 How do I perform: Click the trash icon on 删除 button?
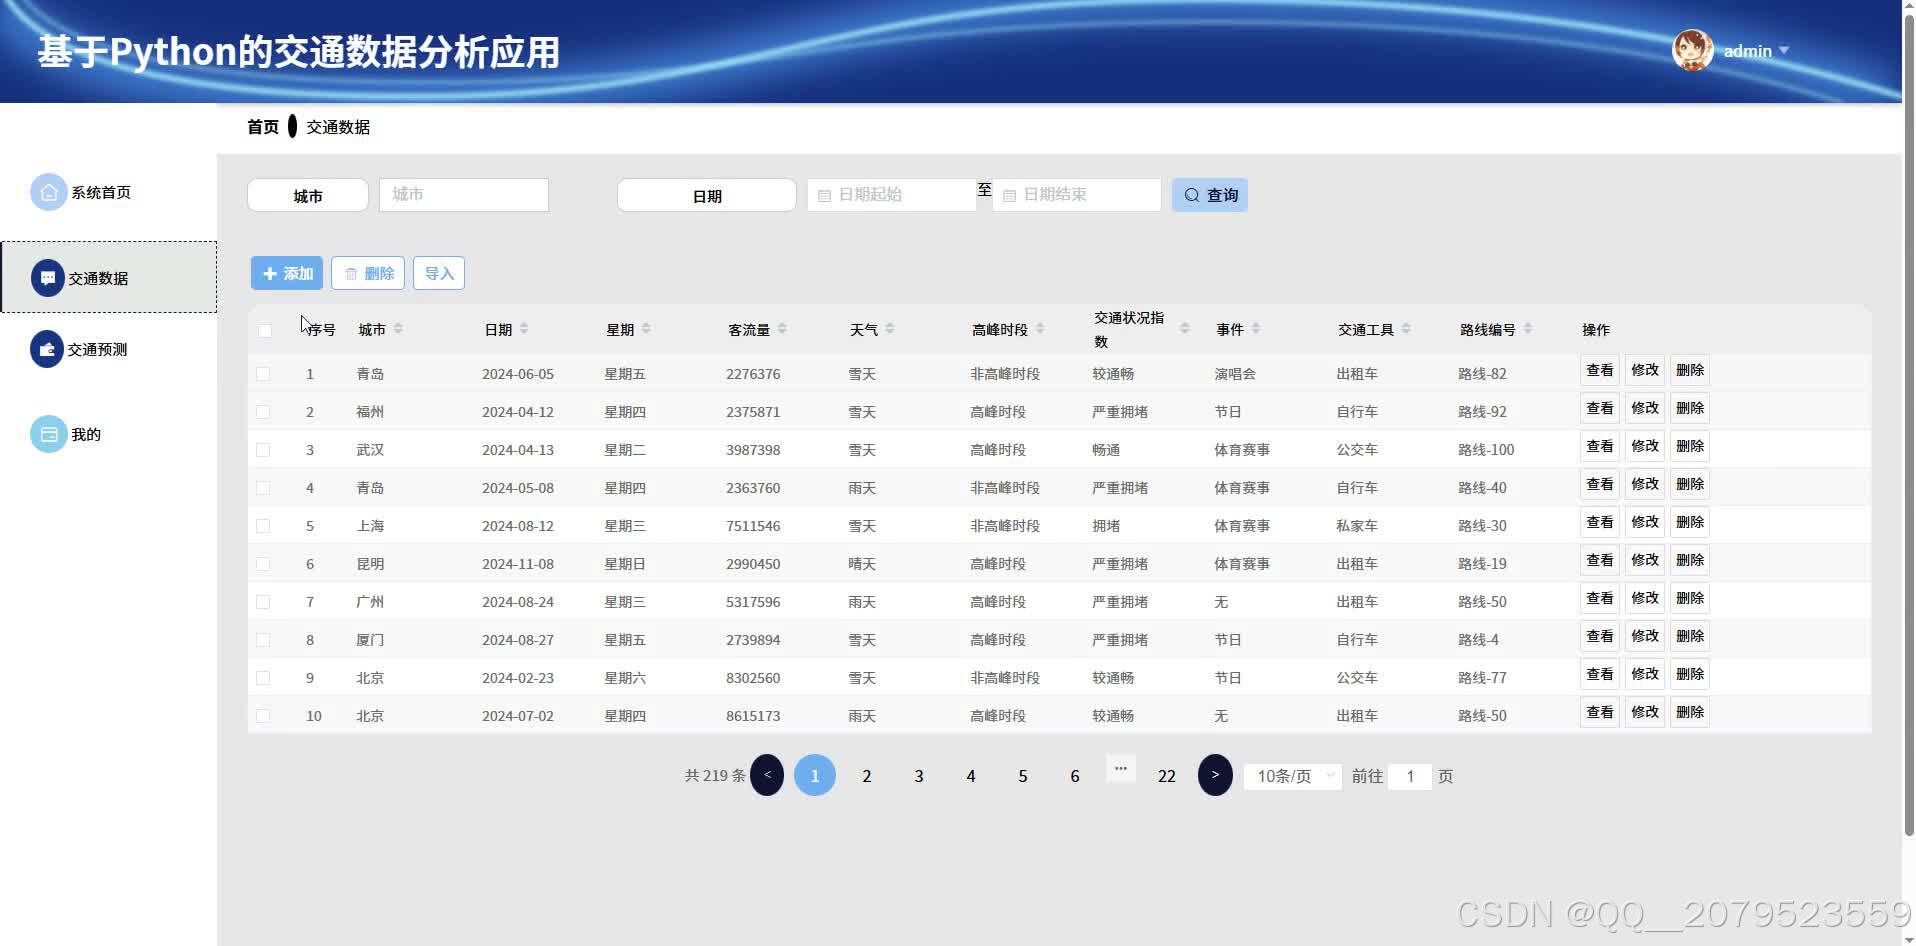click(x=351, y=273)
